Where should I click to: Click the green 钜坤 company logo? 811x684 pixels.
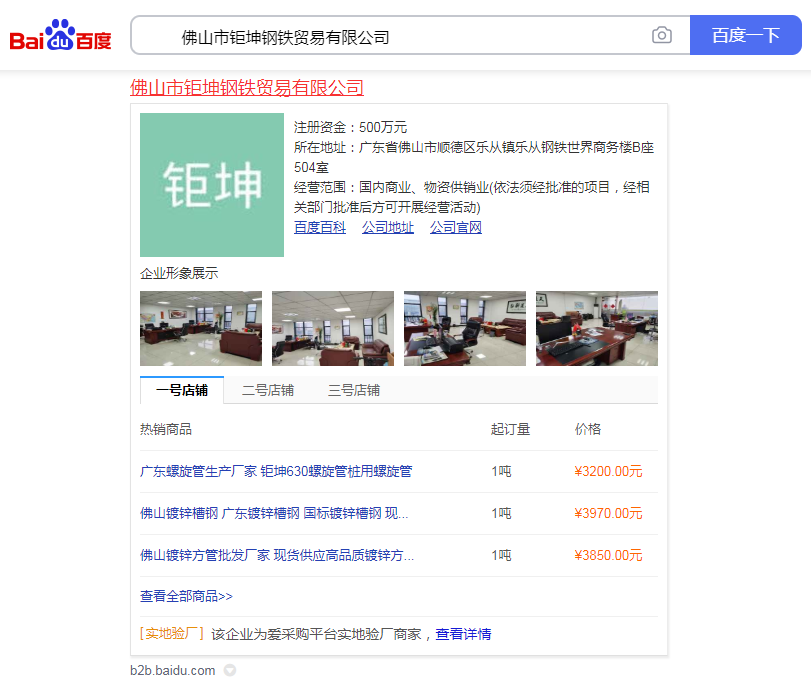pyautogui.click(x=212, y=185)
